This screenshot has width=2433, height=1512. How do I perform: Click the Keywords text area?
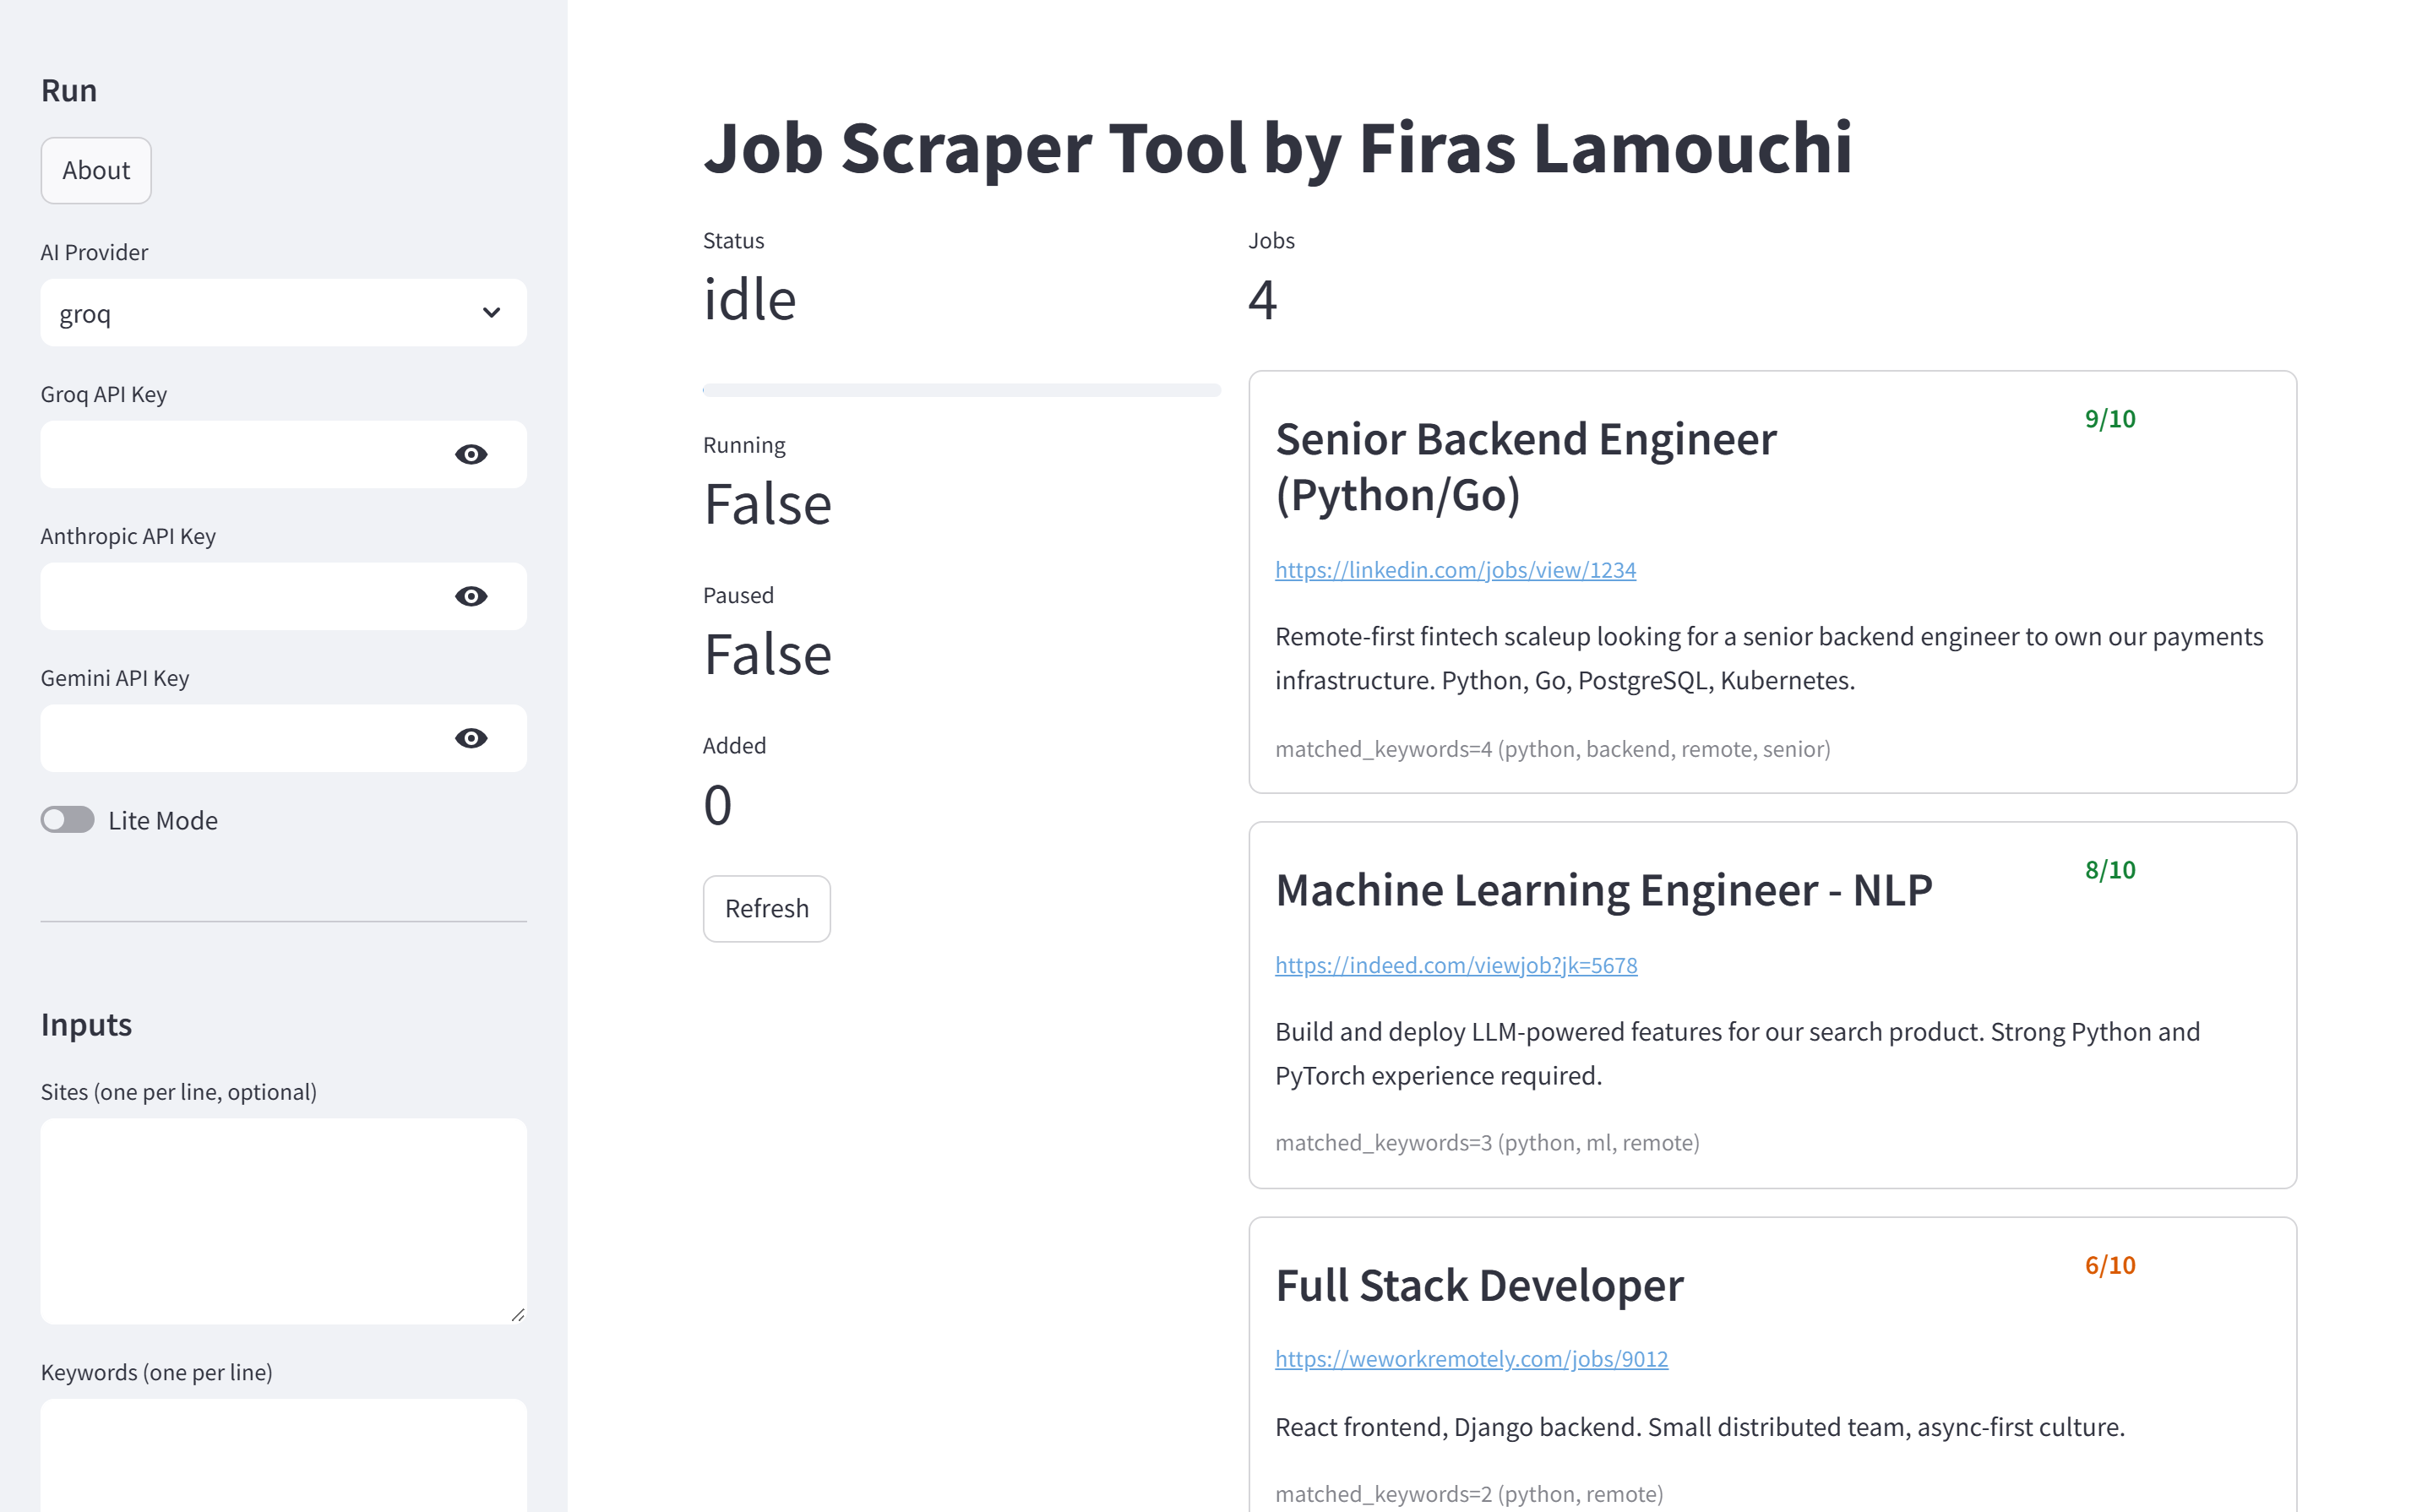coord(283,1455)
